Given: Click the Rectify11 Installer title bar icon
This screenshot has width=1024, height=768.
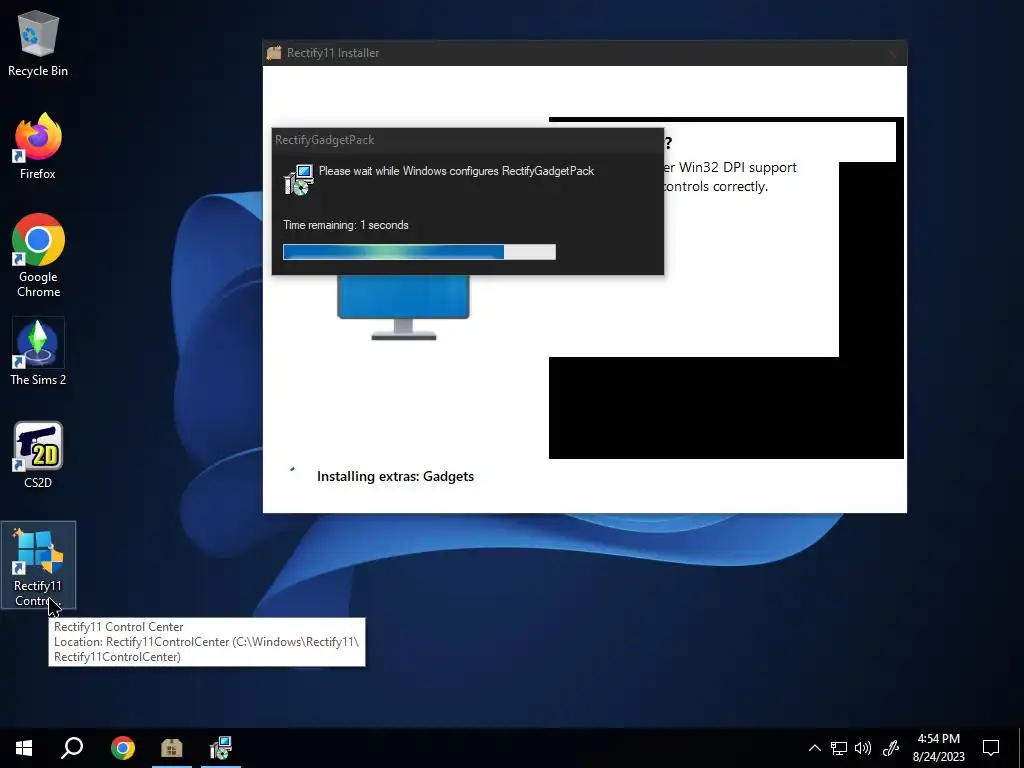Looking at the screenshot, I should click(x=274, y=53).
